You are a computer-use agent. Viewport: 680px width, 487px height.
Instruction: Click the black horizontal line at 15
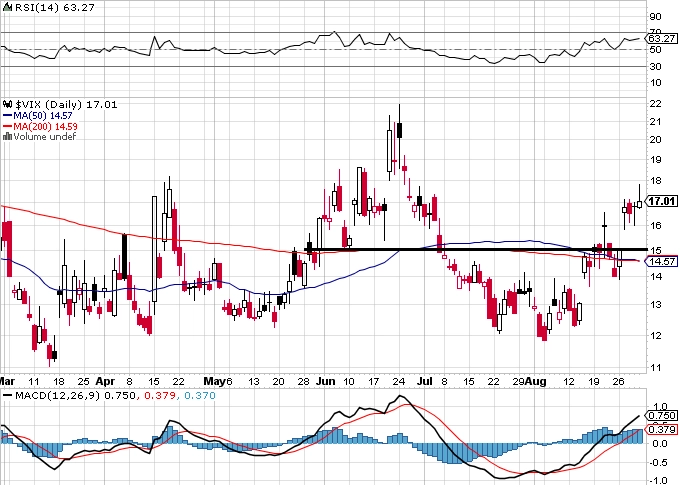pos(476,249)
